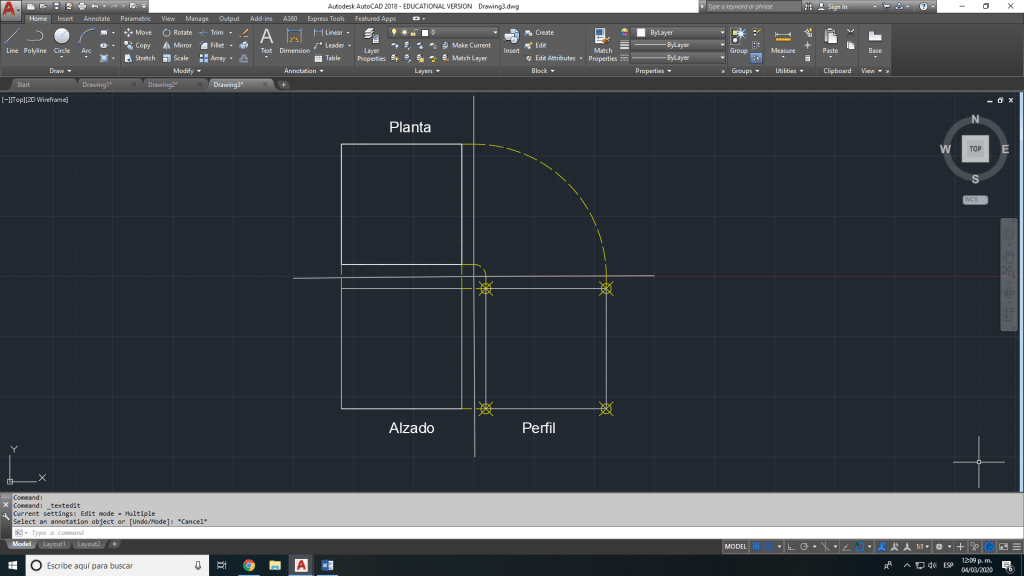Toggle object snap in status bar
Image resolution: width=1024 pixels, height=576 pixels.
coord(858,547)
